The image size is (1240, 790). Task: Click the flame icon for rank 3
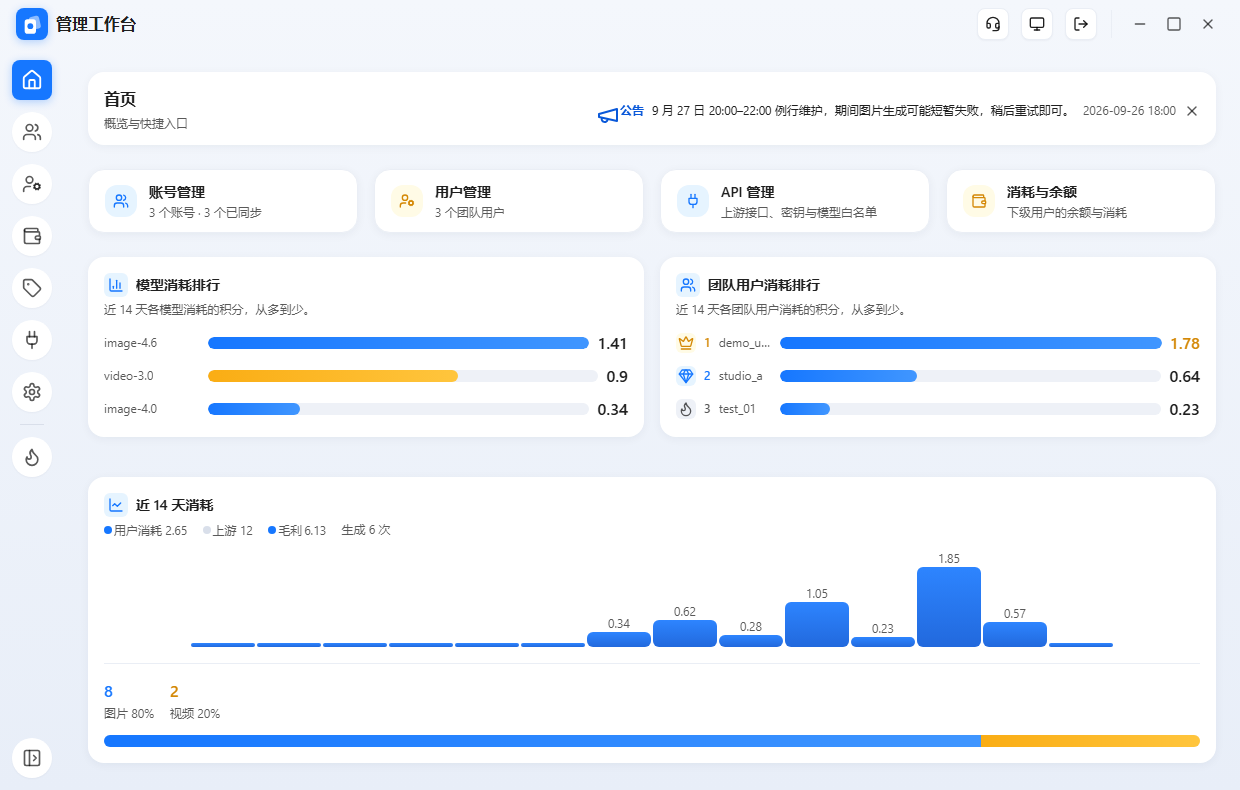tap(686, 409)
